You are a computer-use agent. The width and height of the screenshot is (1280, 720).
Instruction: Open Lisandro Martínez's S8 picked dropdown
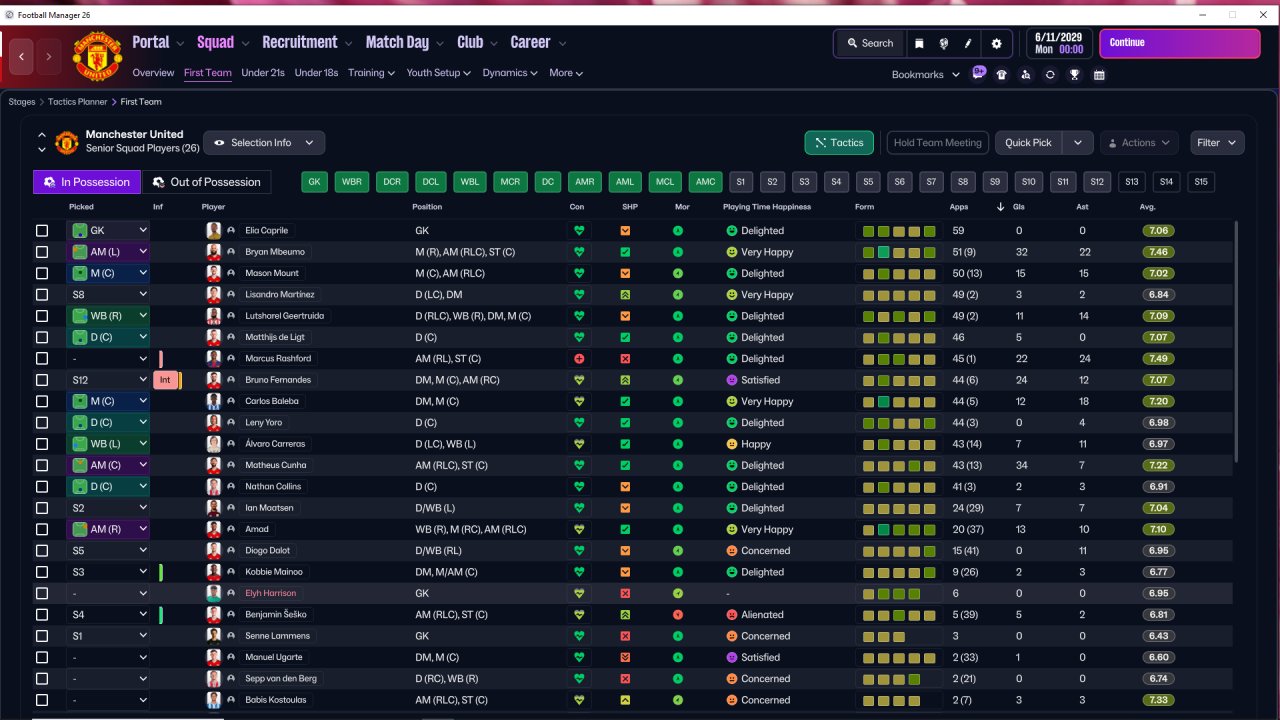click(x=108, y=295)
